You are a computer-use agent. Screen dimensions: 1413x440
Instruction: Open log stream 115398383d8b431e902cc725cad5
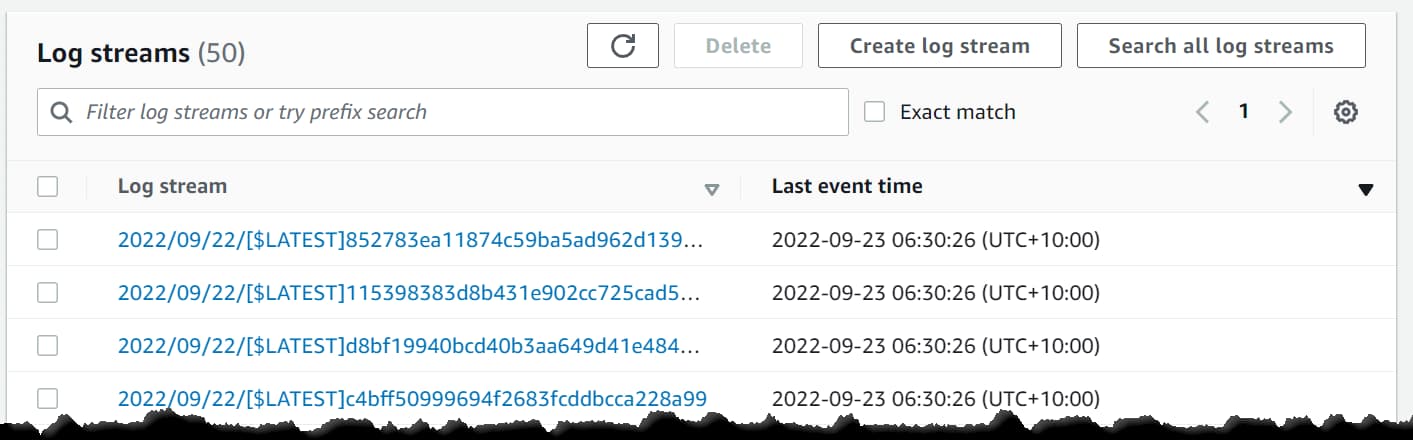(409, 293)
